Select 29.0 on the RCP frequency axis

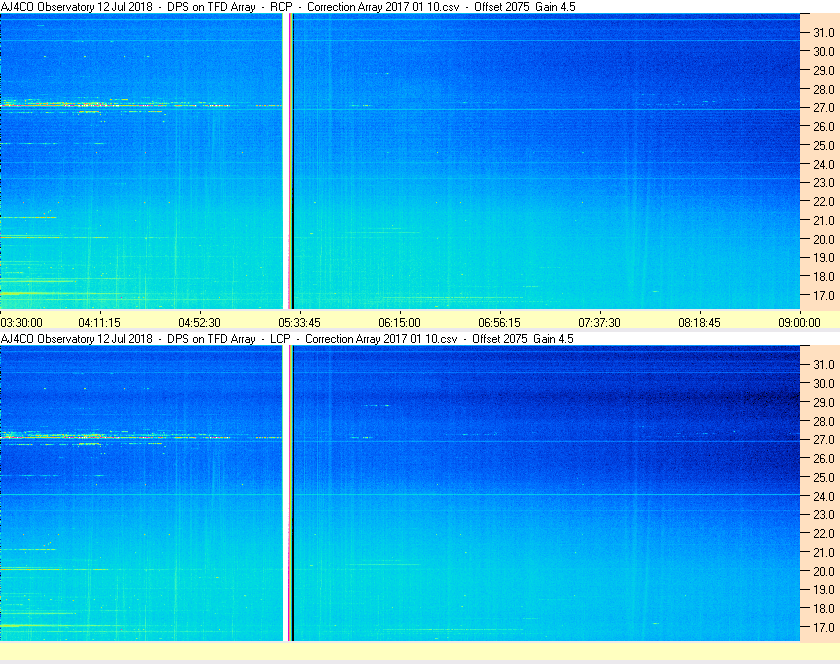(824, 70)
